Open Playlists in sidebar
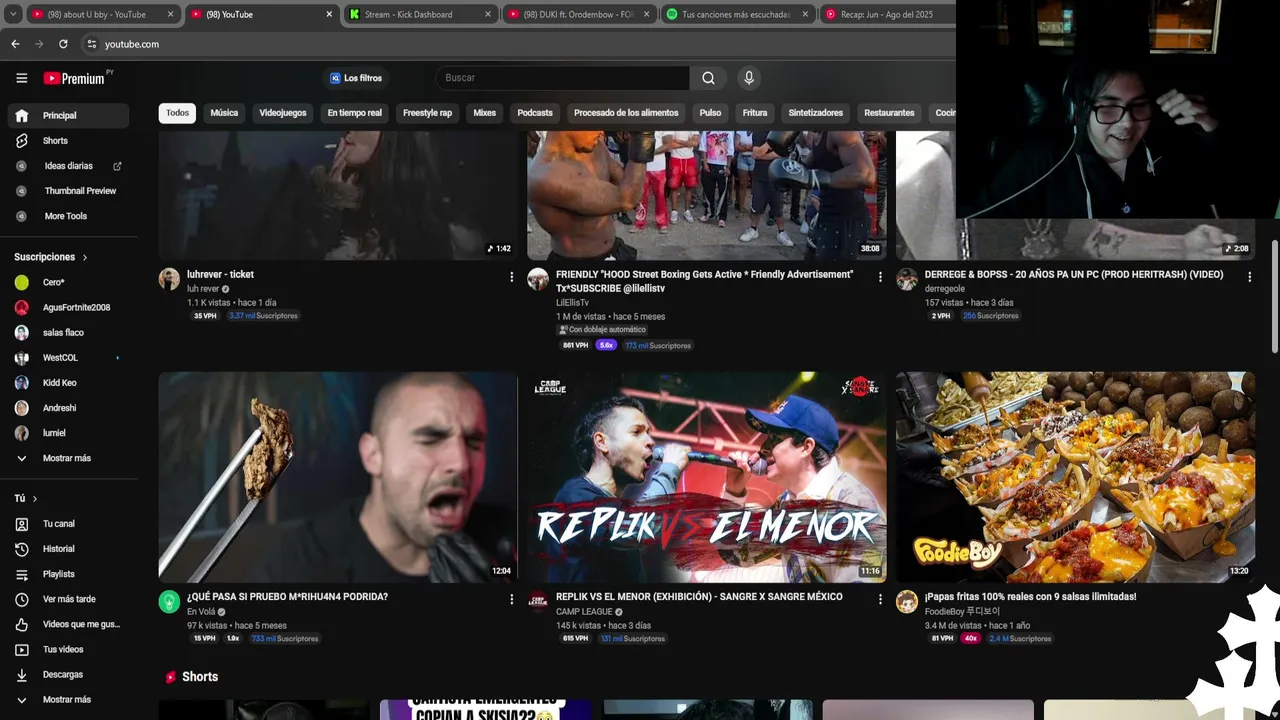Image resolution: width=1280 pixels, height=720 pixels. 68,574
